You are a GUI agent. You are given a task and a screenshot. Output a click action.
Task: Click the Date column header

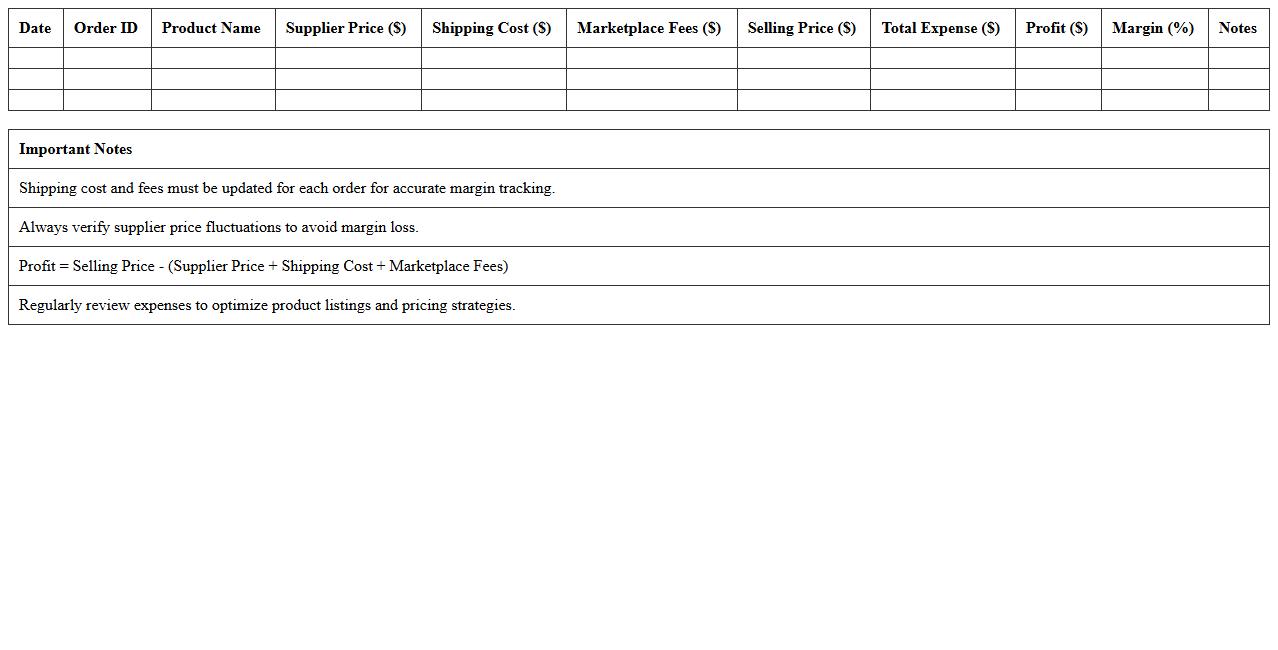point(35,28)
